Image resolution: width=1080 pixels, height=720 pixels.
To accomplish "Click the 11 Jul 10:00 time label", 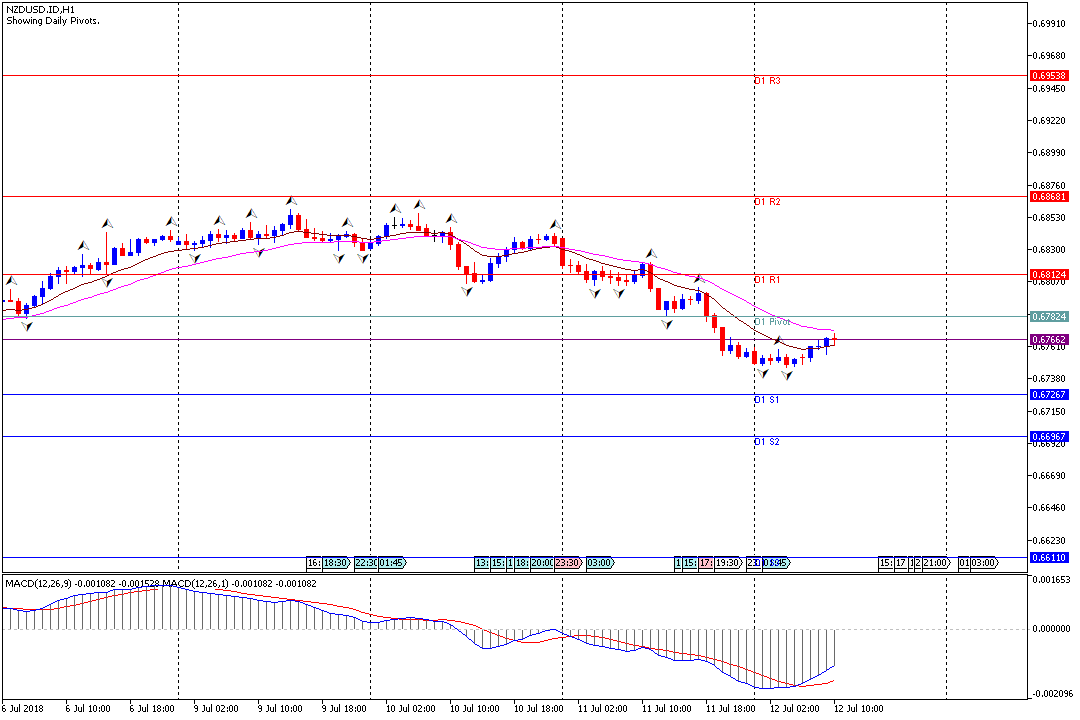I will pos(667,708).
